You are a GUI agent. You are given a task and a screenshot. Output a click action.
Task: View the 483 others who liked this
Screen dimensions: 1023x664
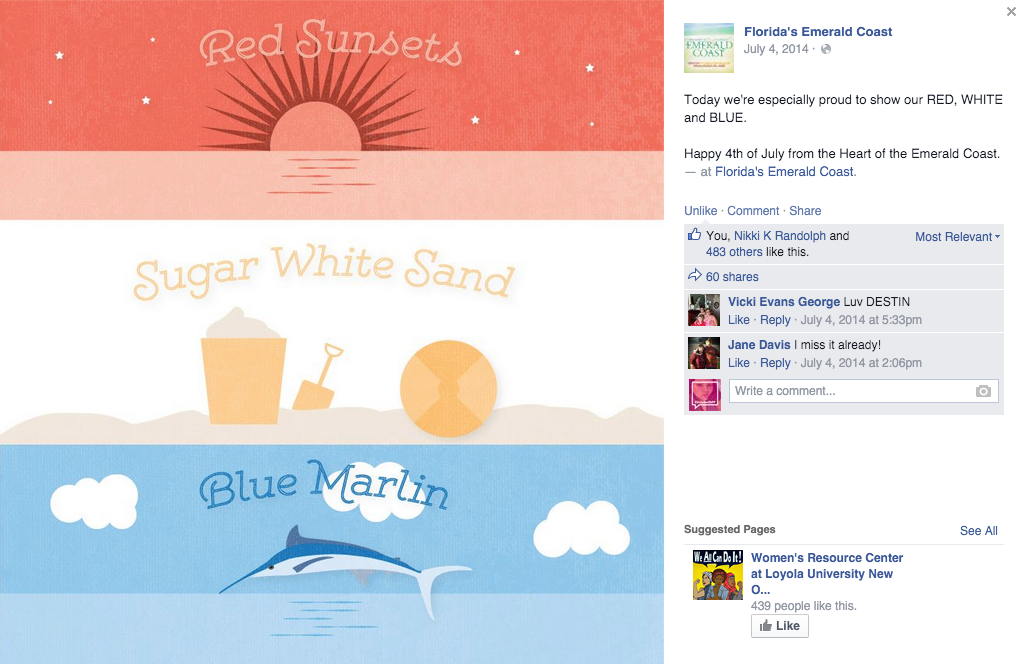734,252
